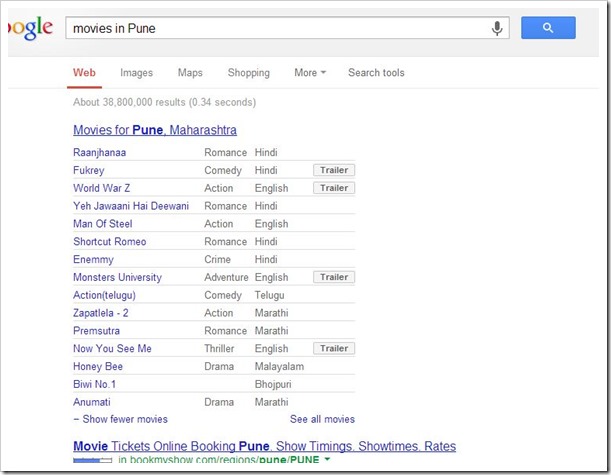Click the See all movies link
The height and width of the screenshot is (475, 611).
322,419
